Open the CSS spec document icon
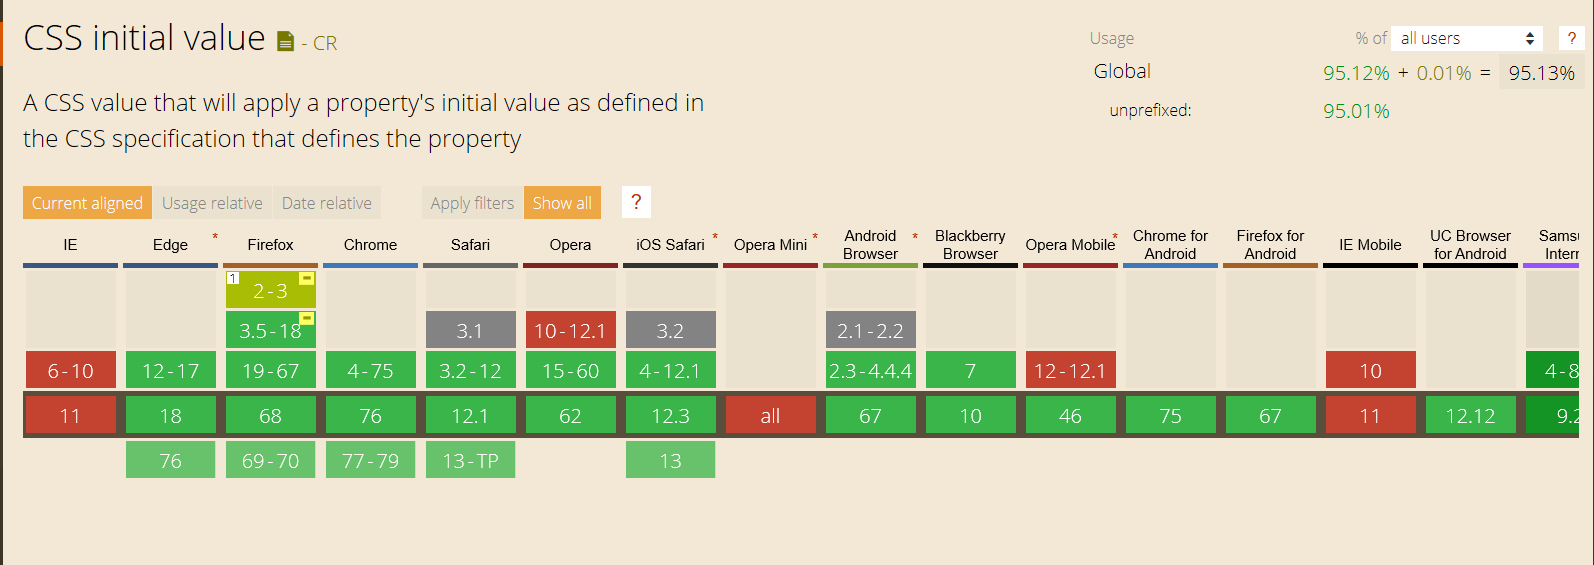1594x565 pixels. [x=285, y=42]
